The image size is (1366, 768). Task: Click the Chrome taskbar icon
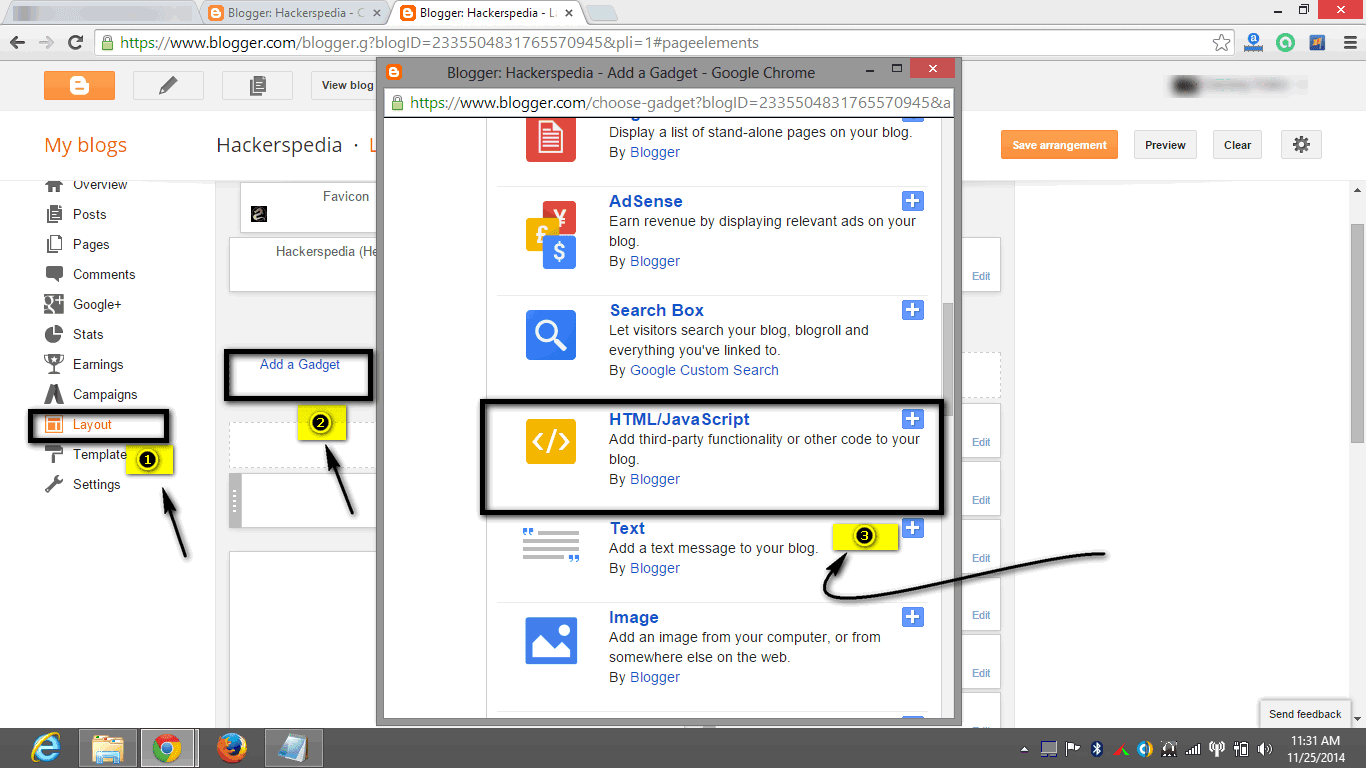pyautogui.click(x=167, y=748)
